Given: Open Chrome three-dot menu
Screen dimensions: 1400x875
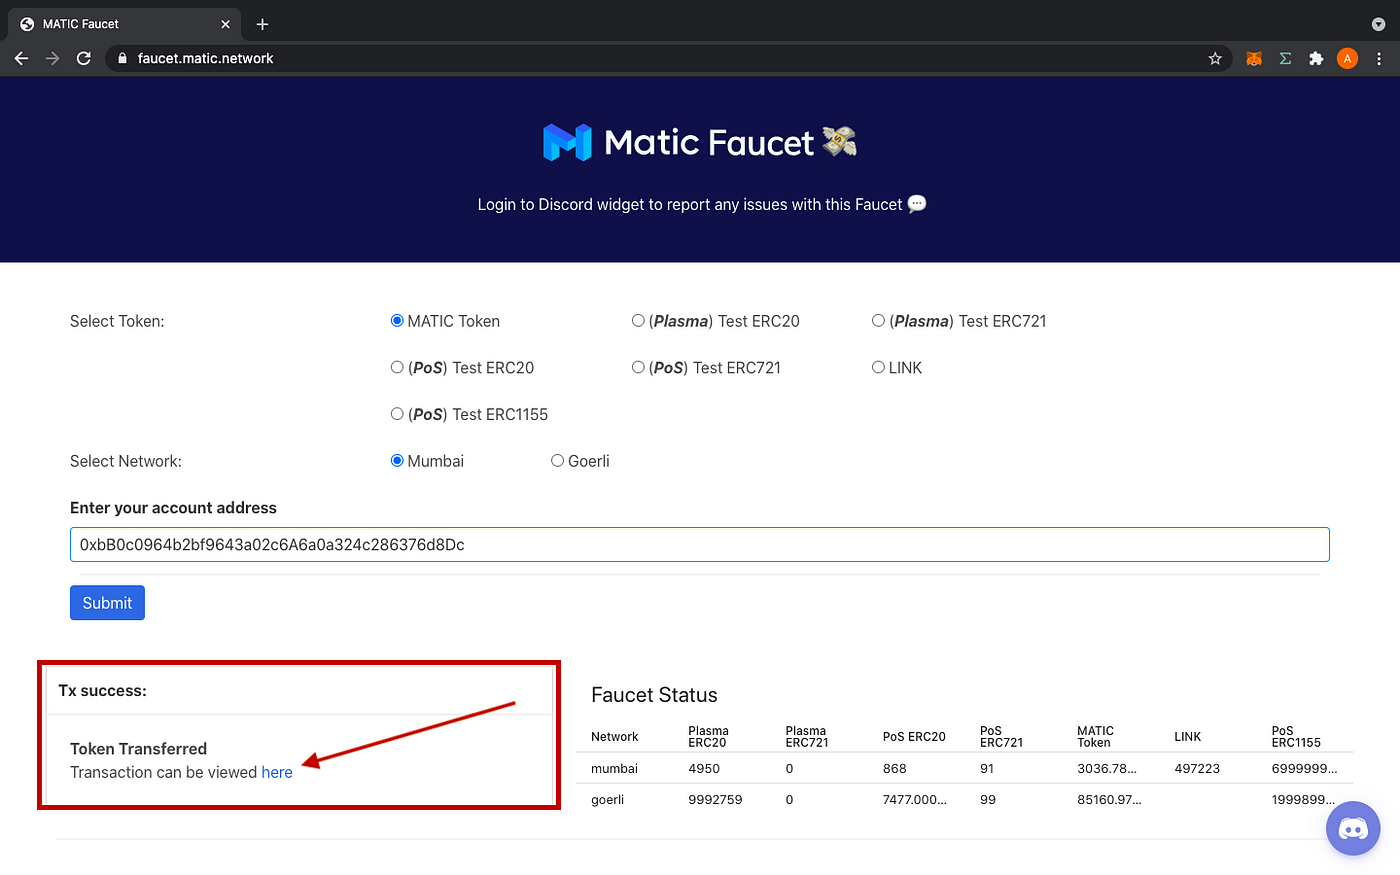Looking at the screenshot, I should 1379,58.
